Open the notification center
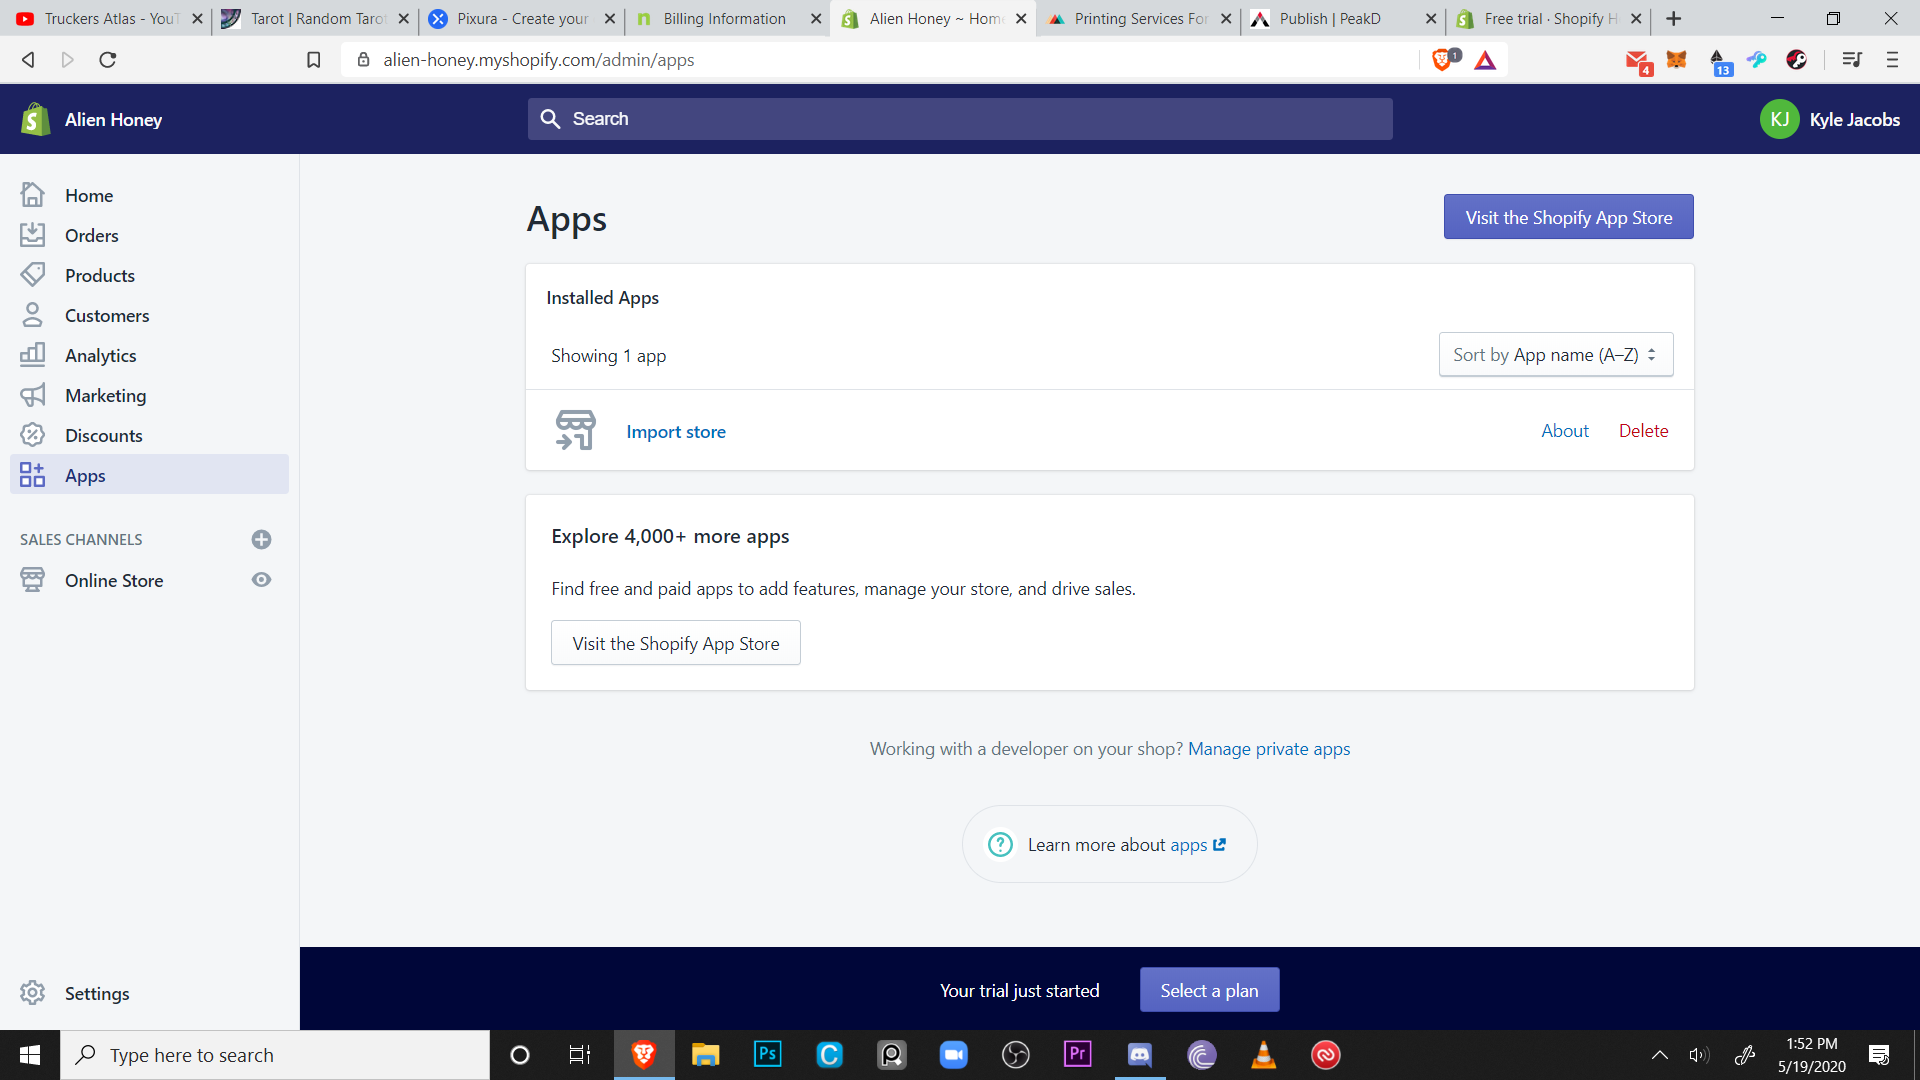This screenshot has width=1920, height=1080. (x=1878, y=1055)
